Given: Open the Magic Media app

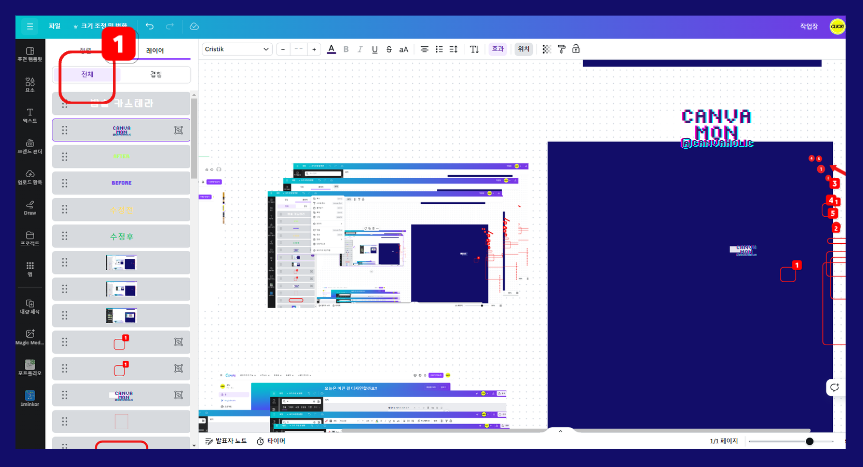Looking at the screenshot, I should click(30, 337).
